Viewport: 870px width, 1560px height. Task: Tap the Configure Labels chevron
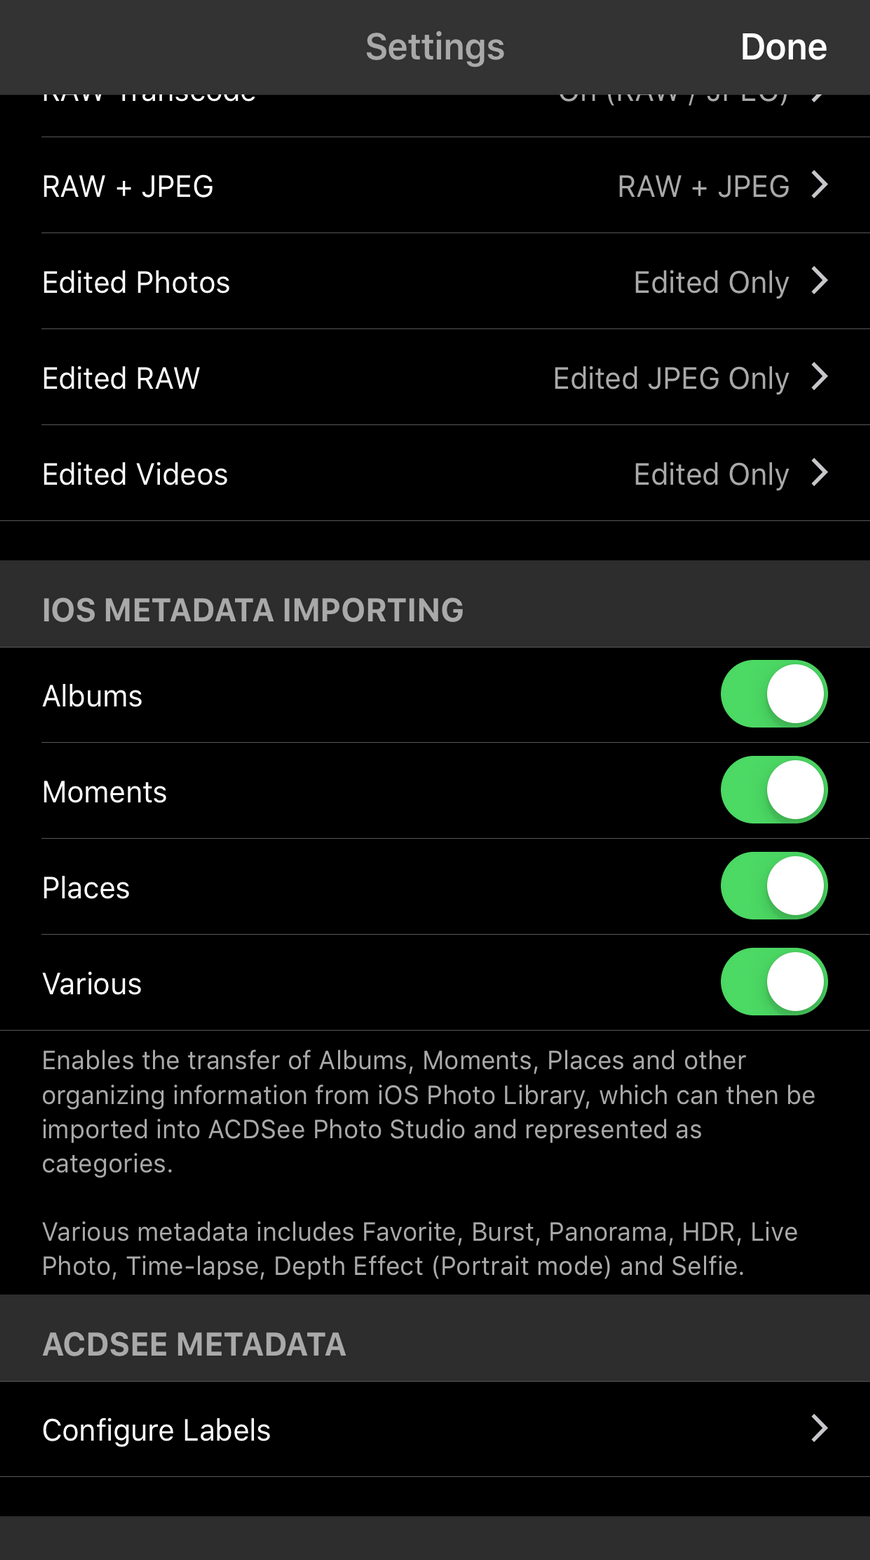(819, 1428)
